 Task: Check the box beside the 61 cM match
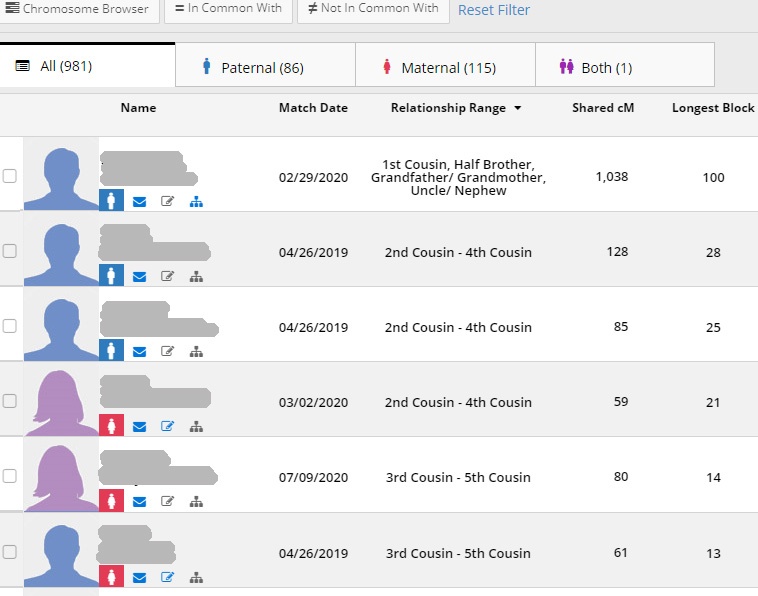[10, 551]
